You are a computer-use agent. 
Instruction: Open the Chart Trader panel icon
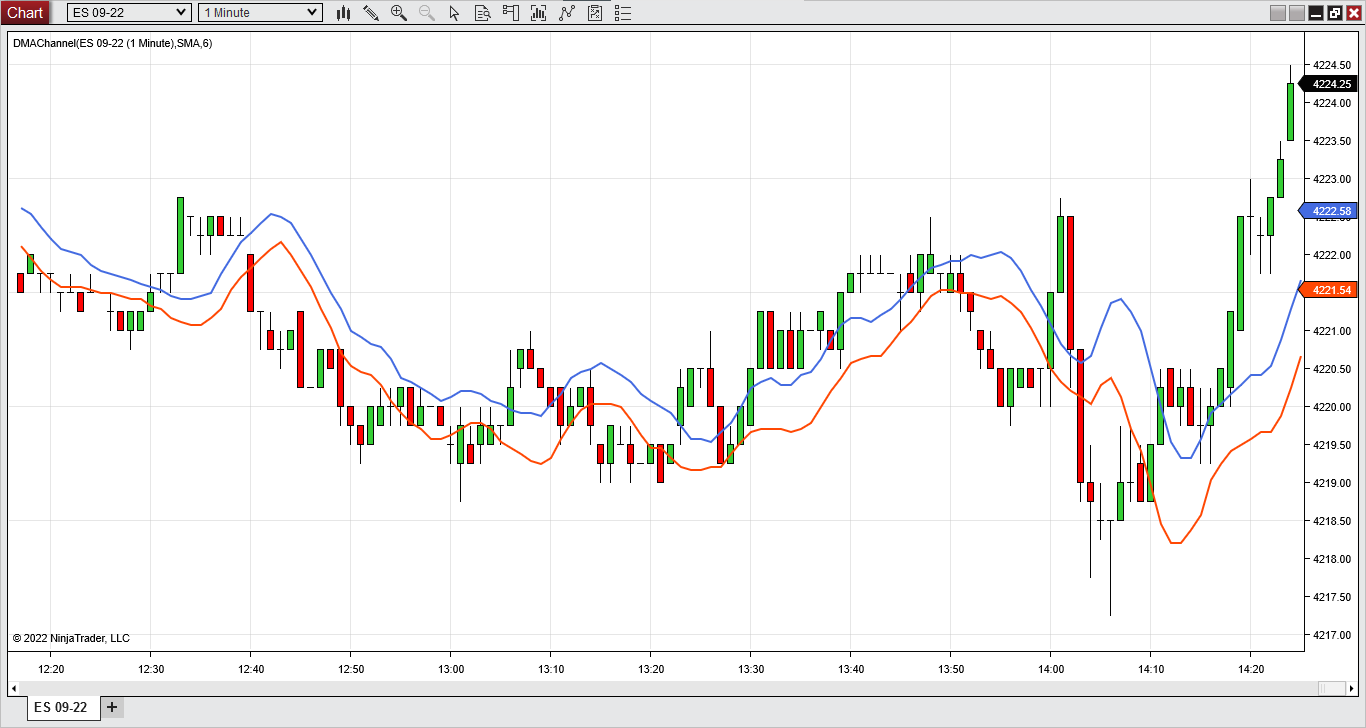point(511,13)
